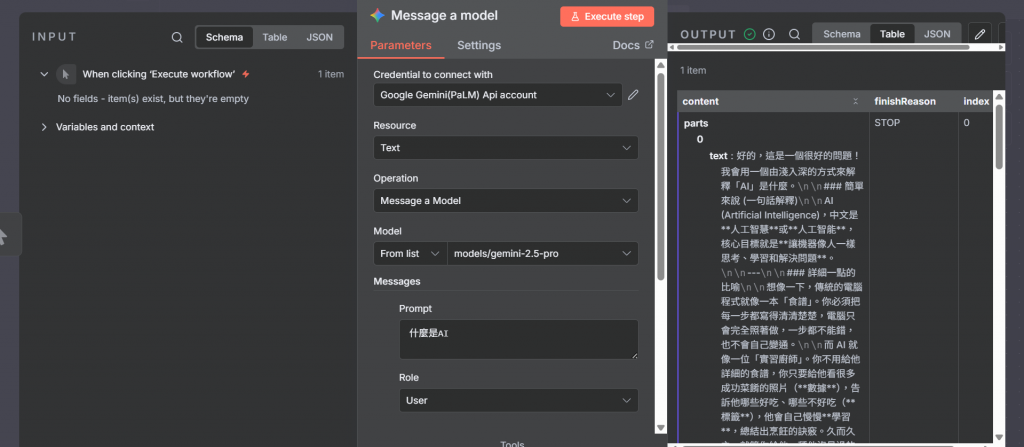The image size is (1024, 447).
Task: Click the index column header
Action: pyautogui.click(x=976, y=101)
